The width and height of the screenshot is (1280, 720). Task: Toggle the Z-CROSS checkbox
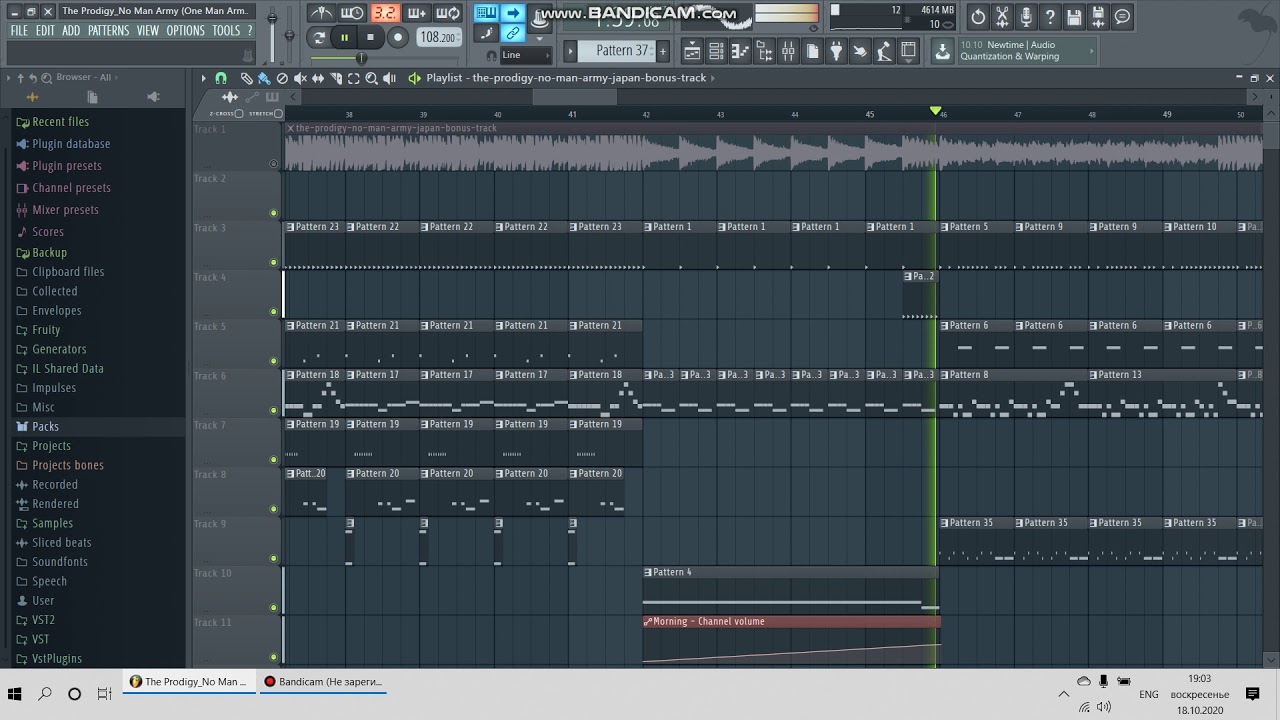coord(239,113)
